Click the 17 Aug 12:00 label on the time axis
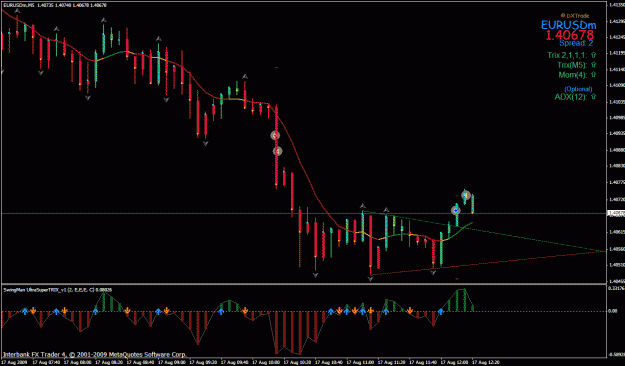The width and height of the screenshot is (625, 366). [454, 362]
